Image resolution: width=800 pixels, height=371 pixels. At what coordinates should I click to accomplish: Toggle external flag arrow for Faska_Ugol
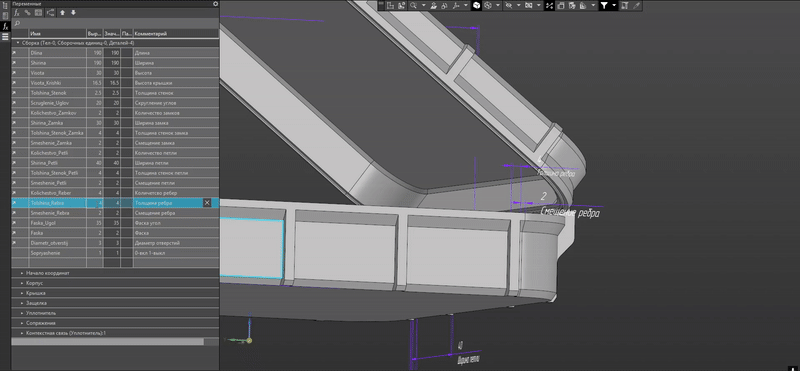point(14,223)
